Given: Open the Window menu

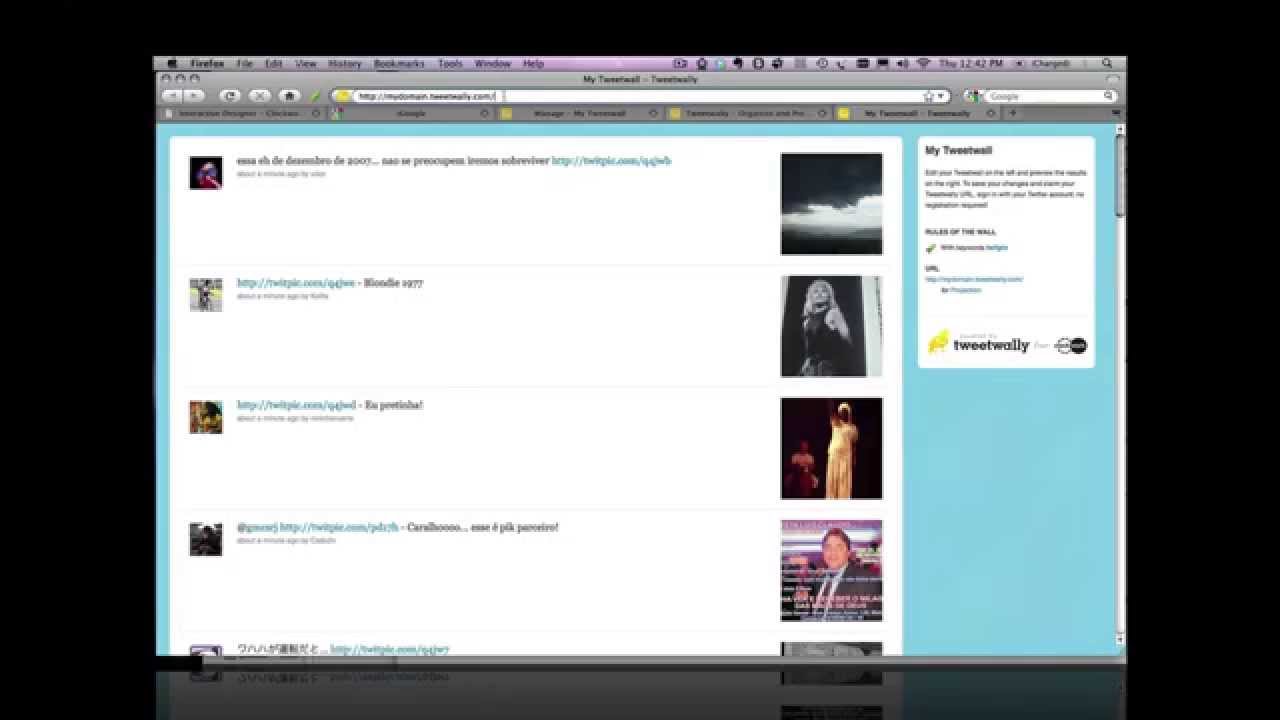Looking at the screenshot, I should [493, 63].
